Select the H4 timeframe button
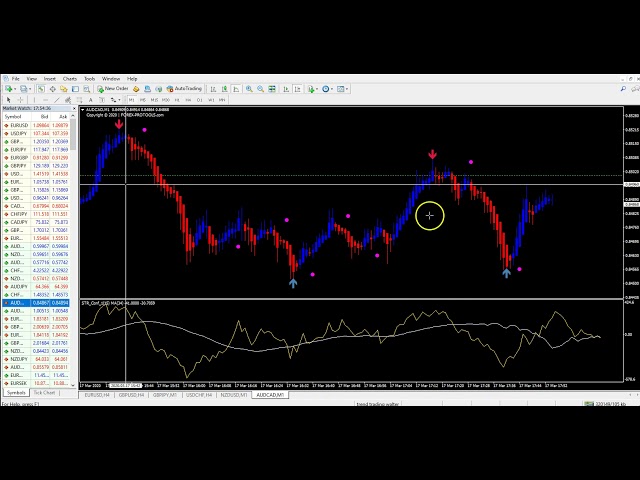640x480 pixels. (x=187, y=99)
